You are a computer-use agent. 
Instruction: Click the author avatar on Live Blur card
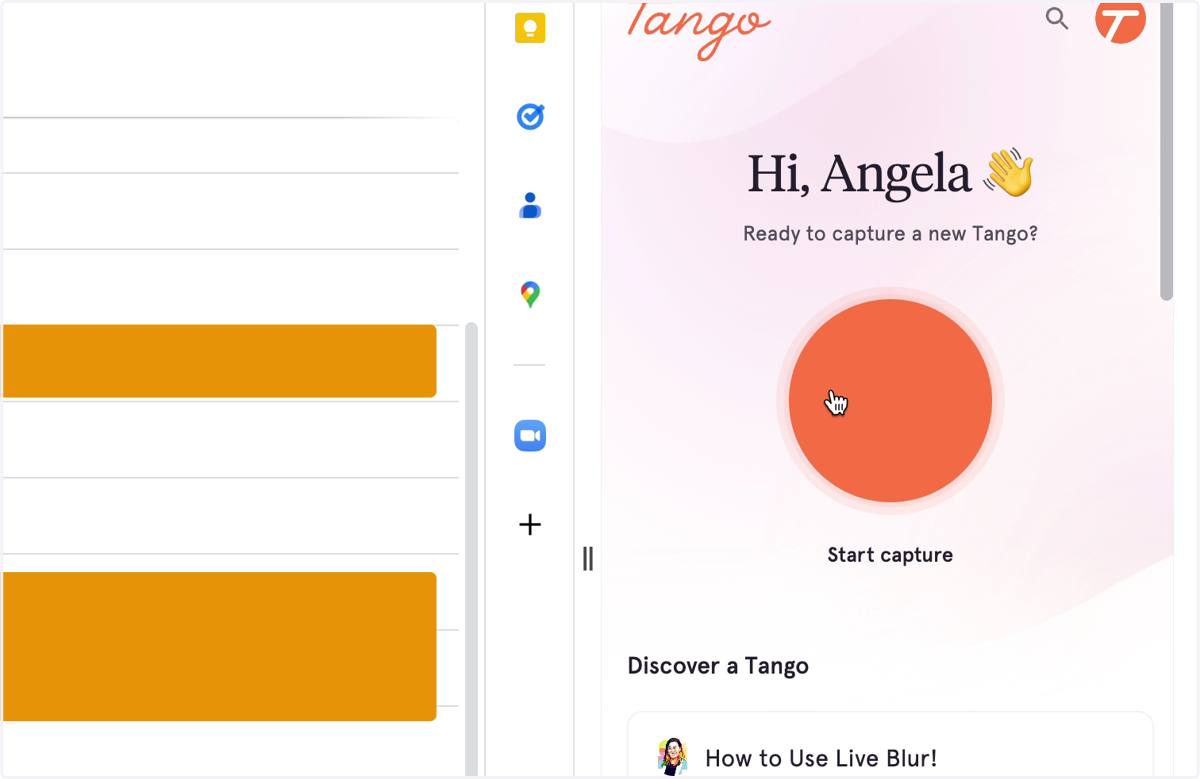click(x=672, y=757)
